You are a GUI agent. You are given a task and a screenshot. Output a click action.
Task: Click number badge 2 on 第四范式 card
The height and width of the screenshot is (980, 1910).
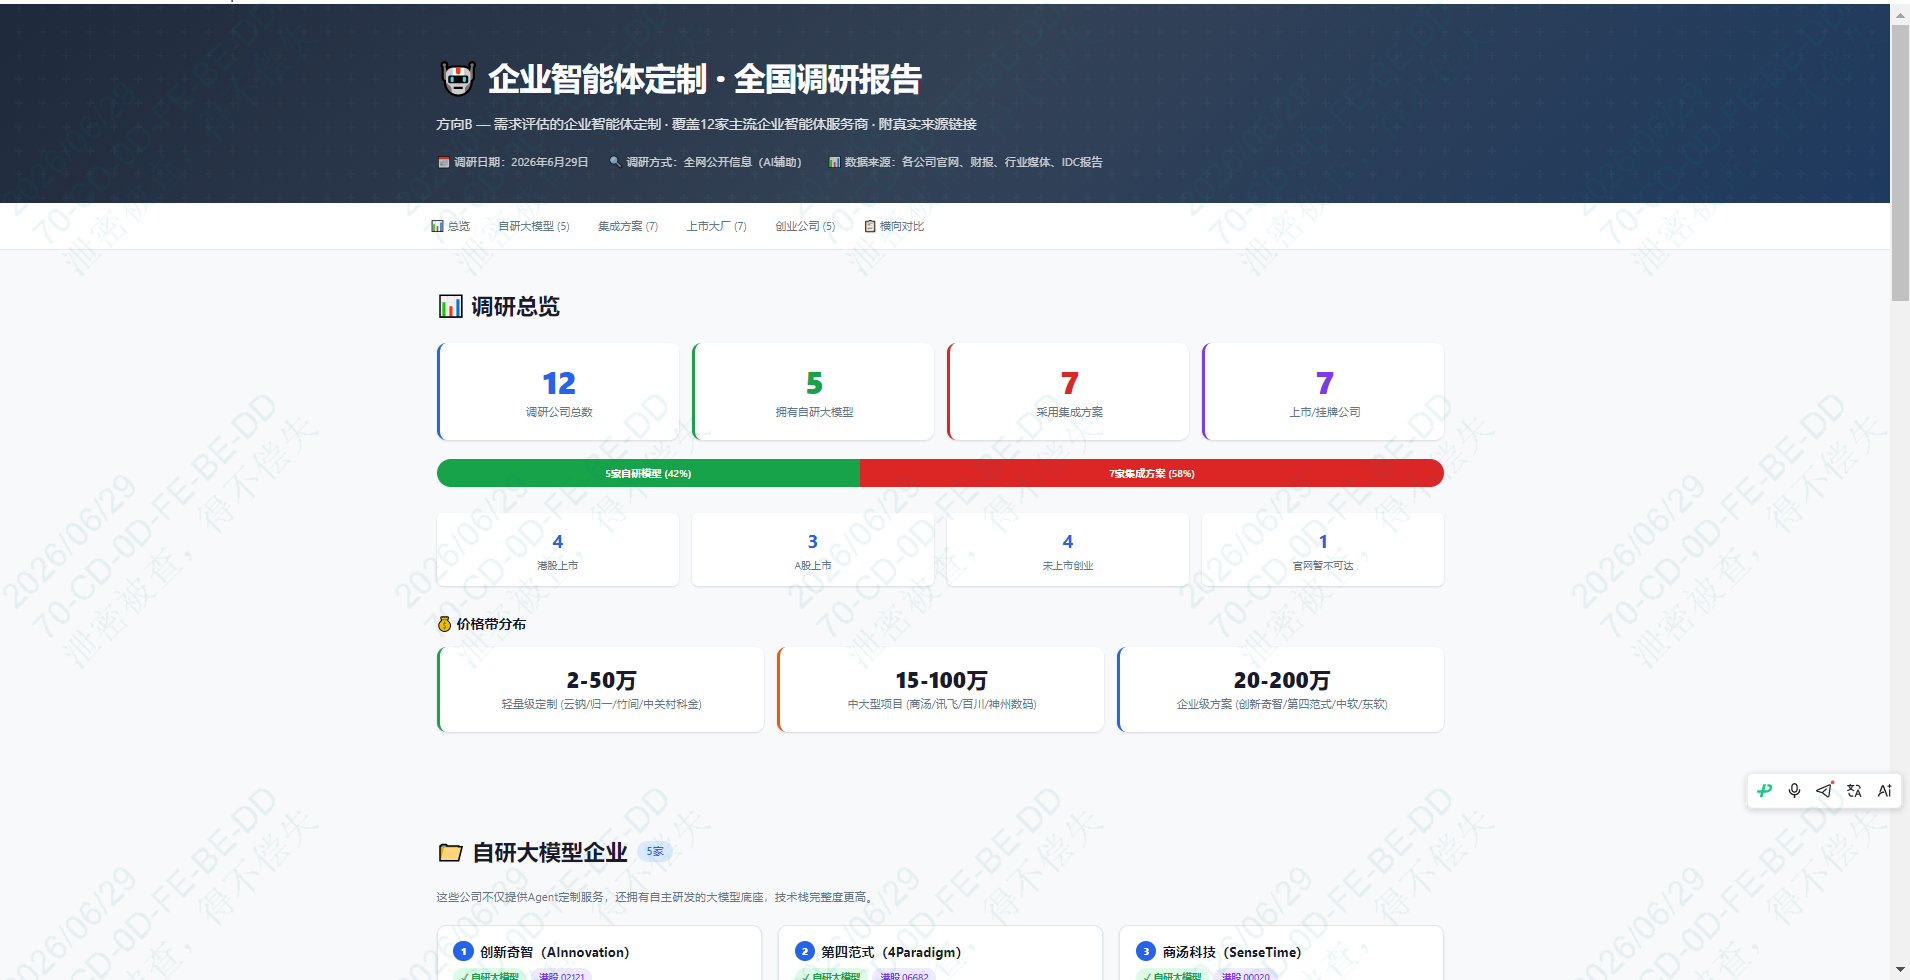[x=805, y=951]
